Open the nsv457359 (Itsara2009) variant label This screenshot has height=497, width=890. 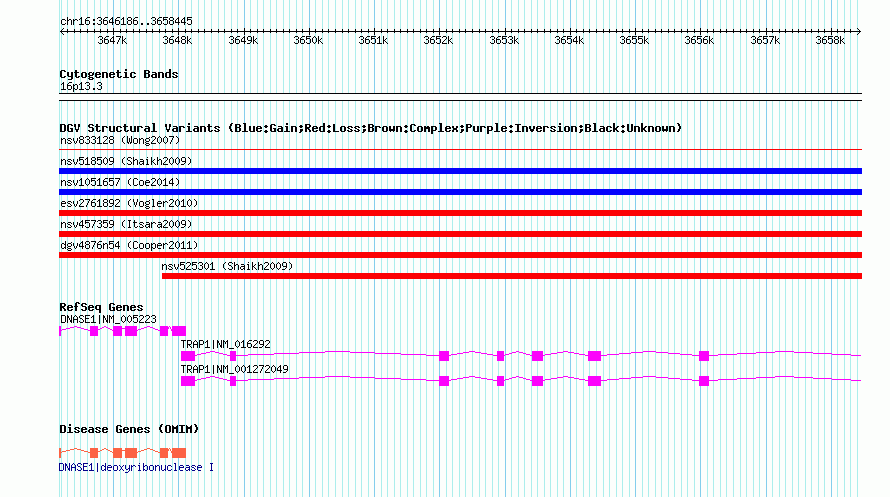[126, 224]
